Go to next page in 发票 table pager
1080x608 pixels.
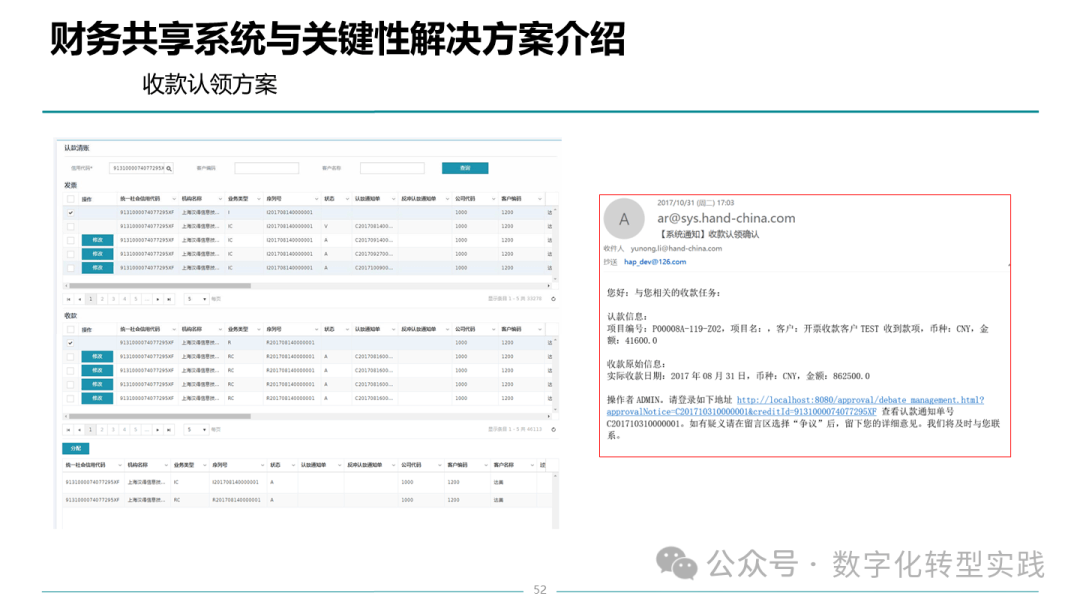point(158,299)
